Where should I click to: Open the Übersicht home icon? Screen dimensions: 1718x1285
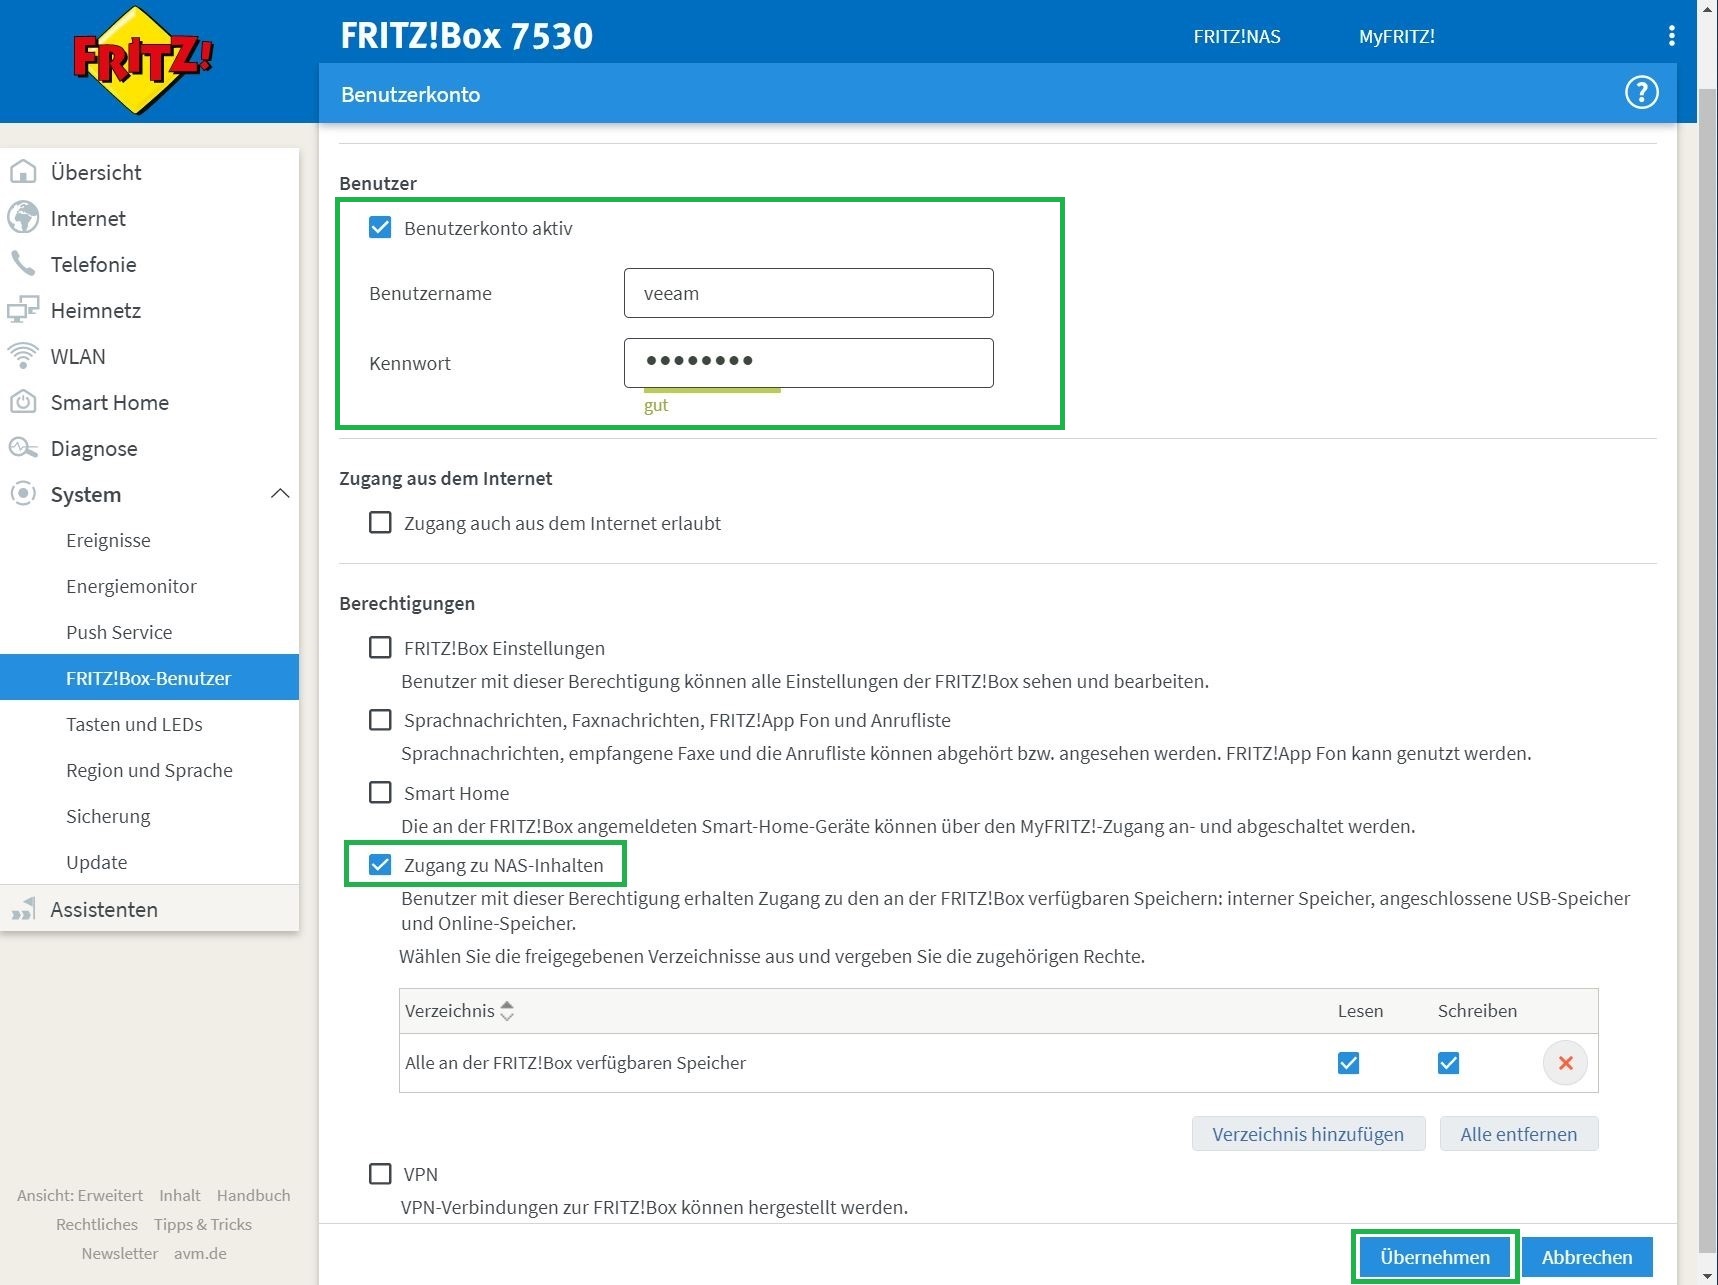[x=23, y=172]
